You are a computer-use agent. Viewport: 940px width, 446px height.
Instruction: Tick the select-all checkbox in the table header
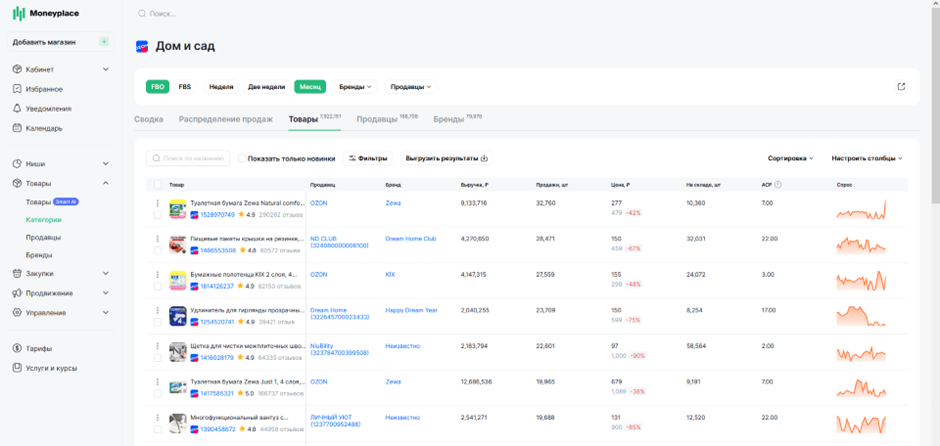coord(158,185)
